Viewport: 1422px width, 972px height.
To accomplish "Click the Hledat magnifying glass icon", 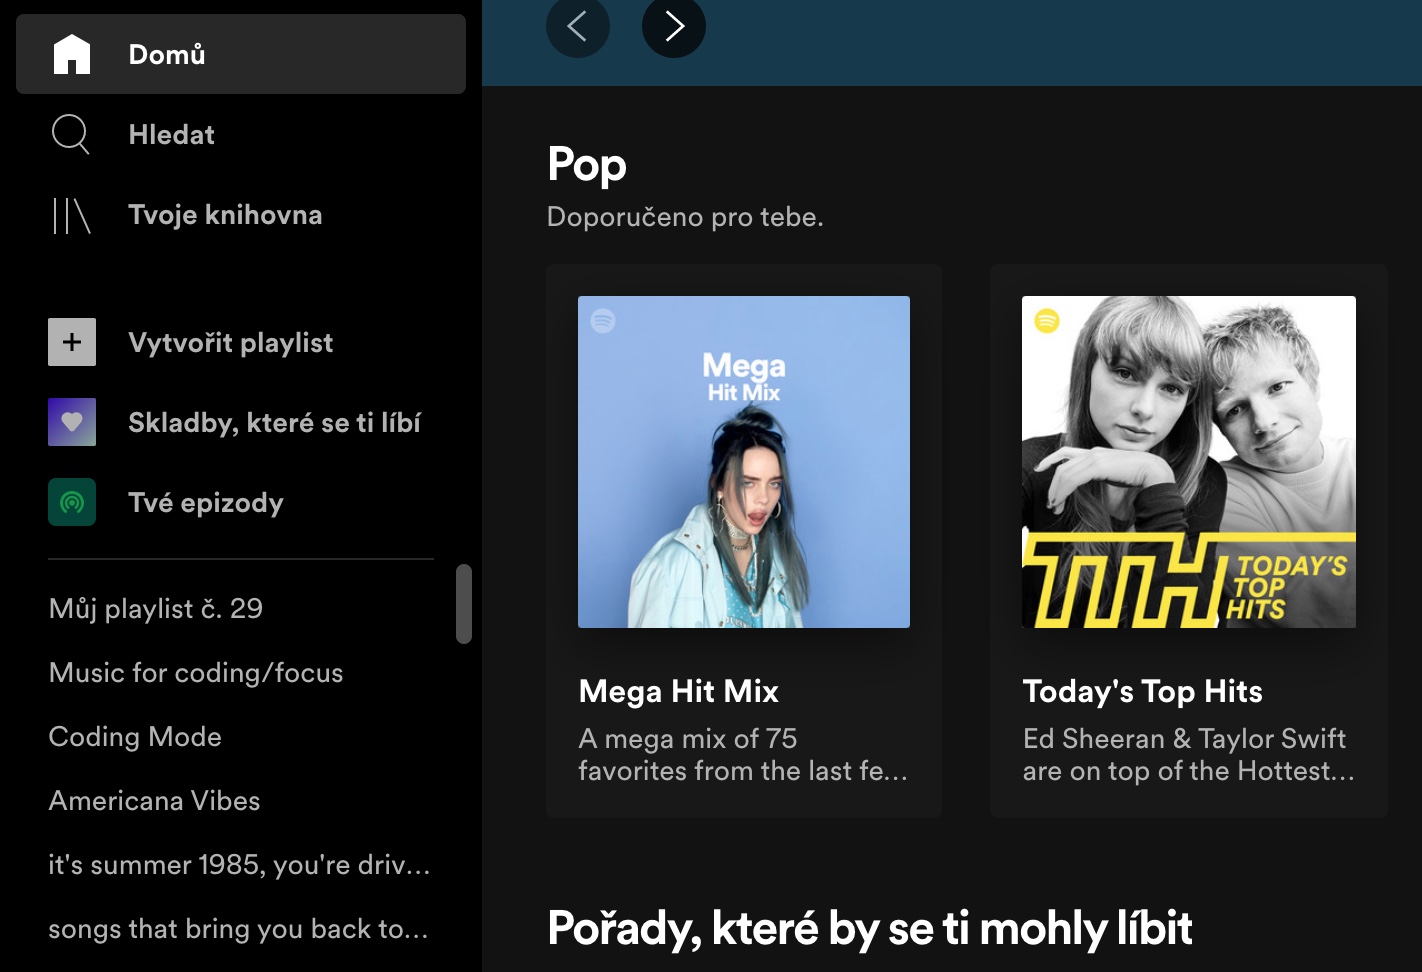I will 70,134.
